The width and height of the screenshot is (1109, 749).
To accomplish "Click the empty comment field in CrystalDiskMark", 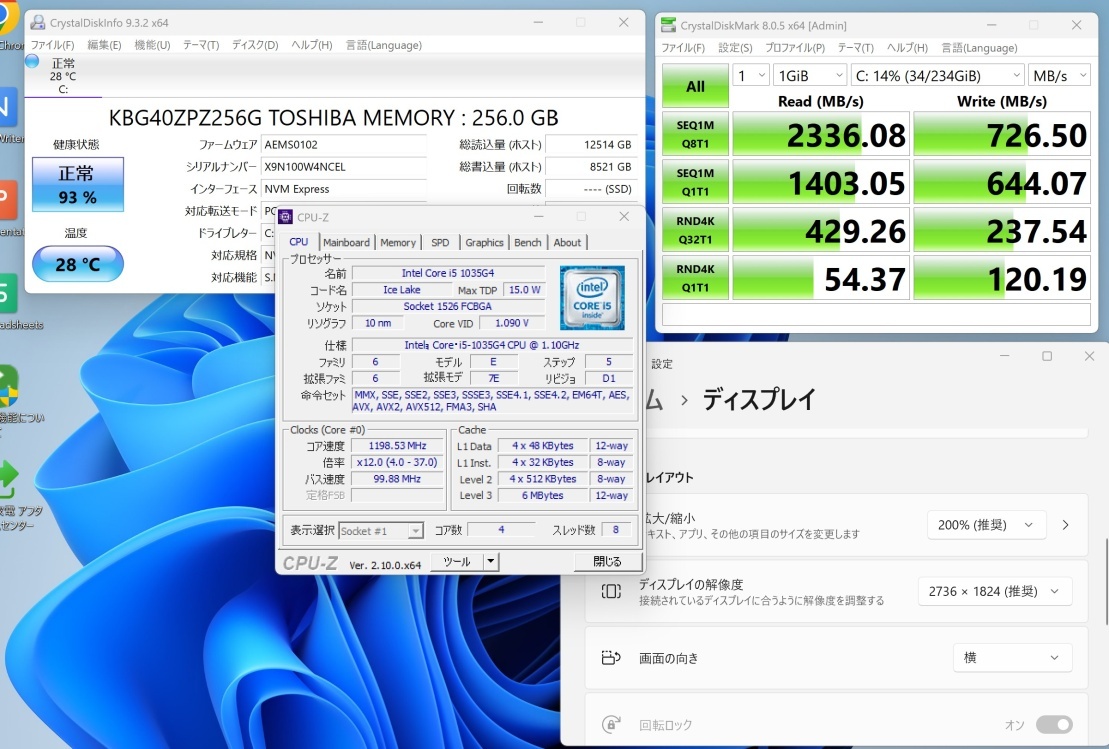I will click(x=876, y=315).
